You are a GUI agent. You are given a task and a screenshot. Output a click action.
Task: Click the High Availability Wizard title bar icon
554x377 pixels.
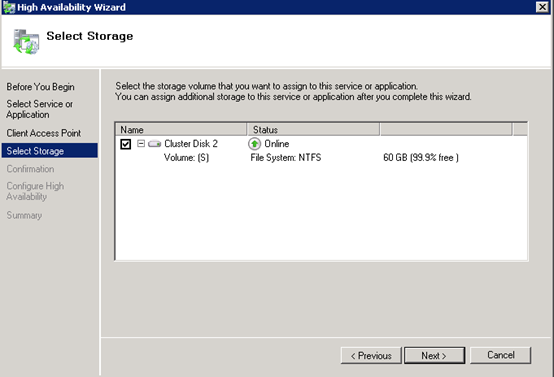point(8,7)
